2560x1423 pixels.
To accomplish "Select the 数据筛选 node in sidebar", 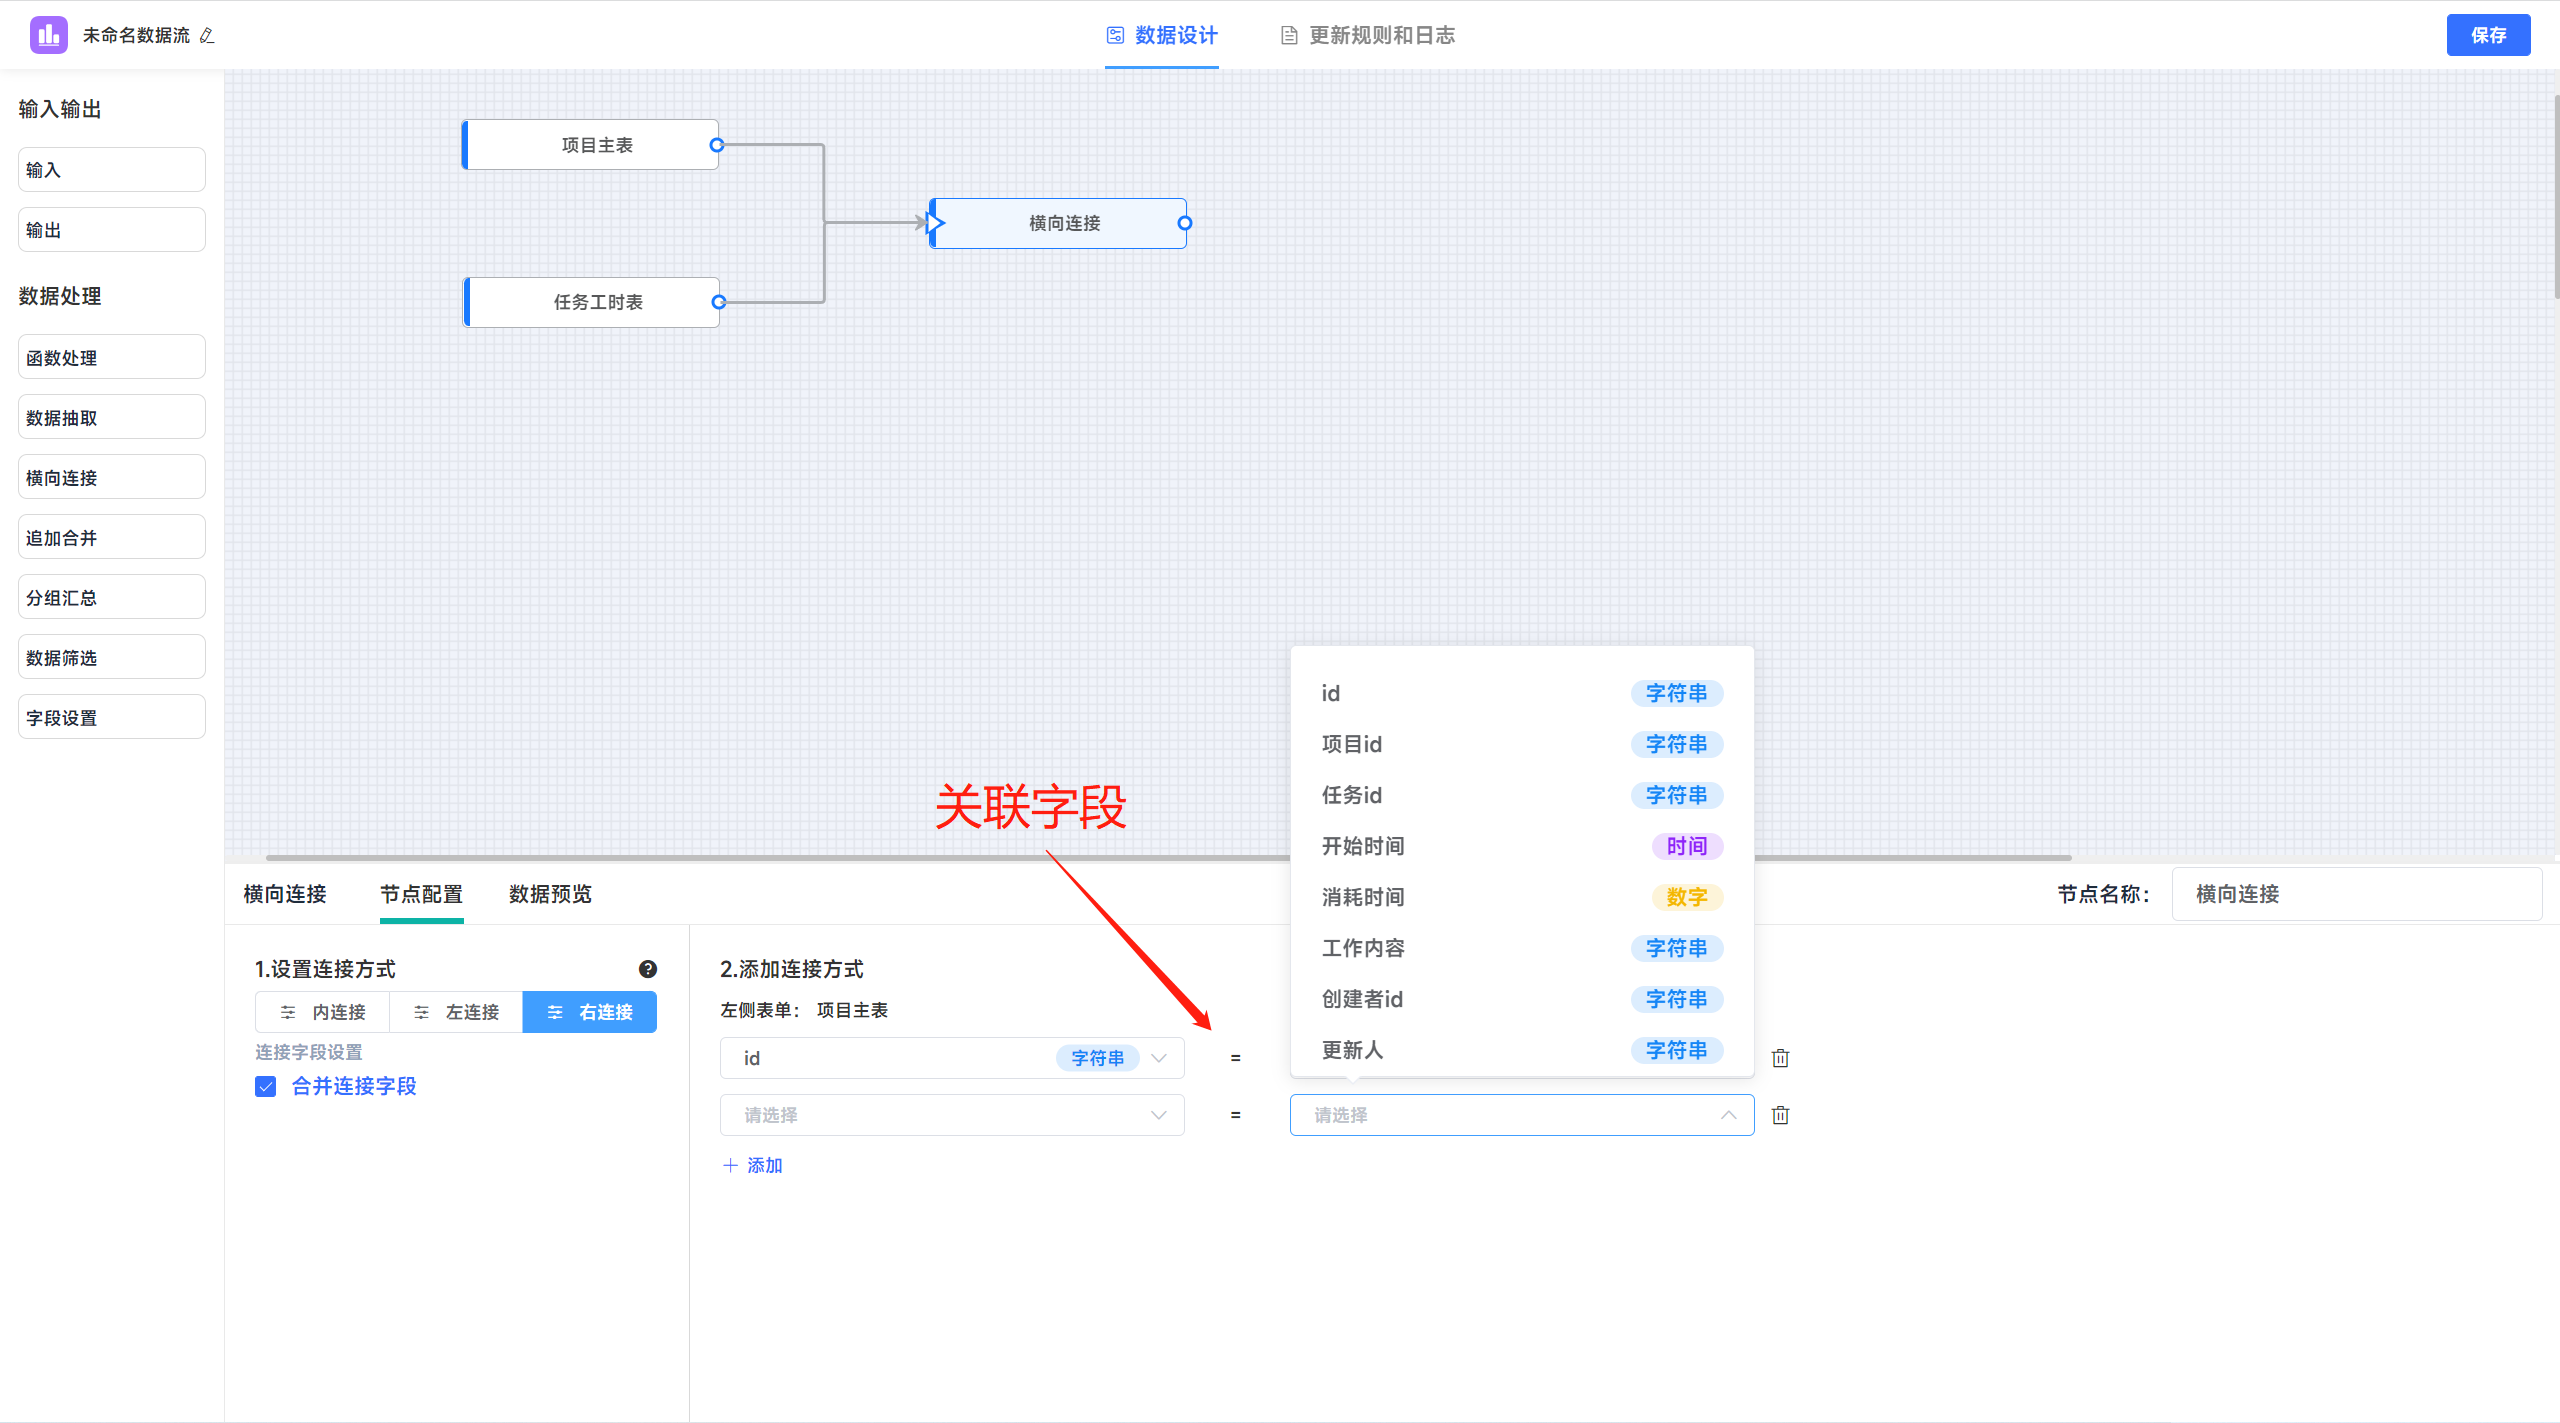I will tap(112, 657).
